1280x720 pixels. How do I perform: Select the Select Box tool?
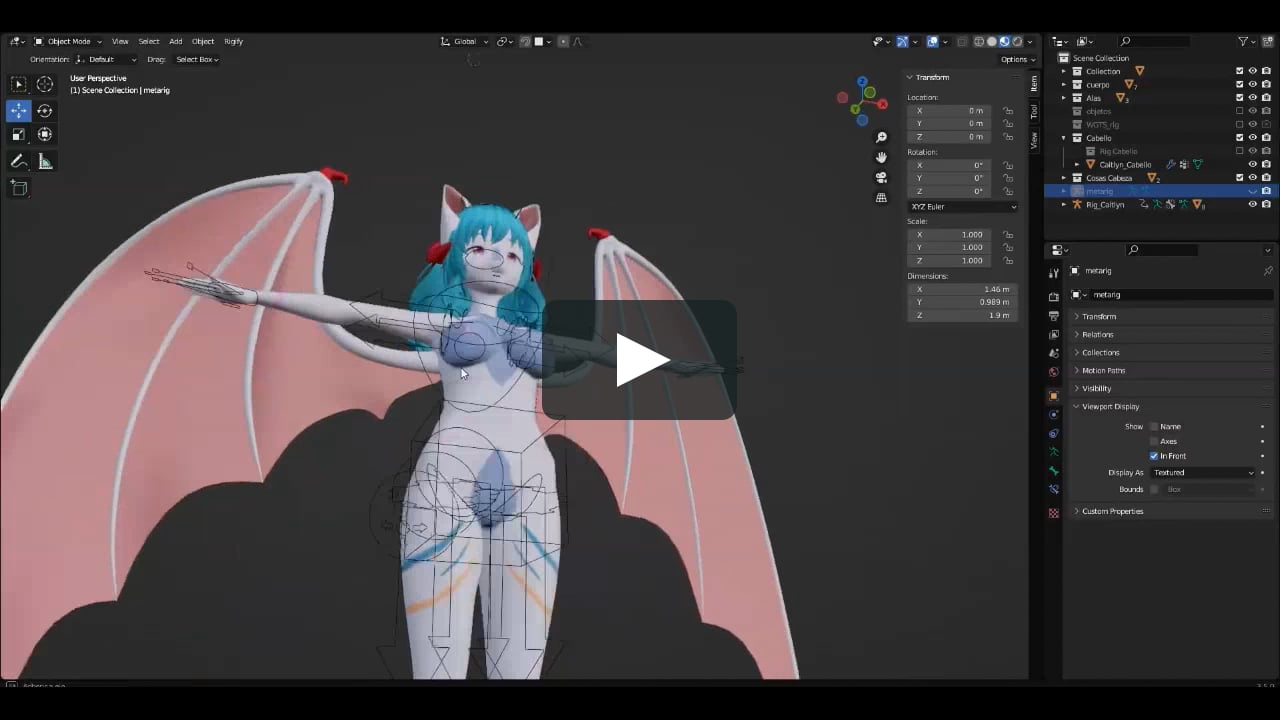(x=18, y=85)
